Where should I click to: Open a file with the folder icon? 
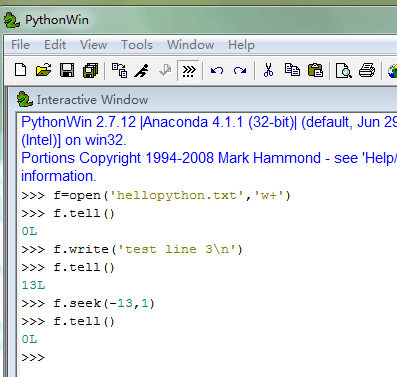(44, 70)
